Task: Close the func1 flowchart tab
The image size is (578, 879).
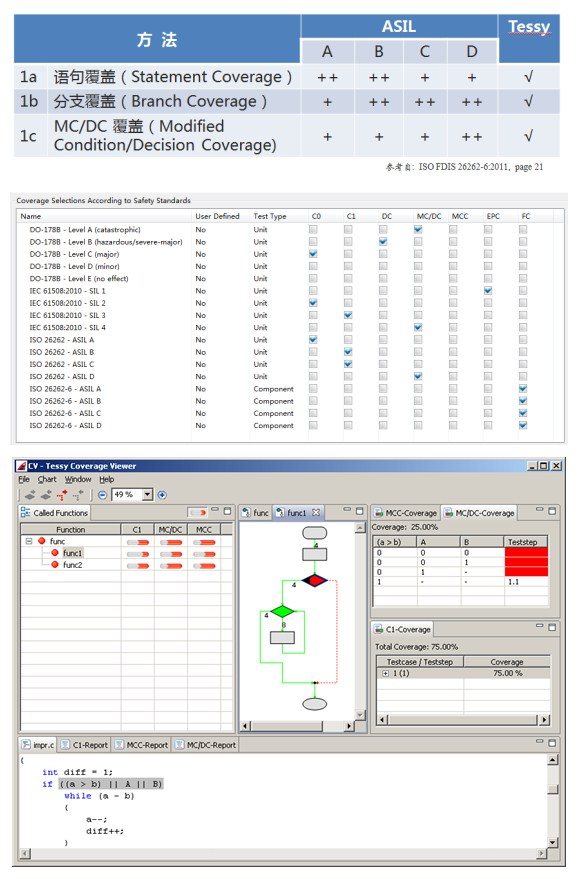Action: pyautogui.click(x=316, y=512)
